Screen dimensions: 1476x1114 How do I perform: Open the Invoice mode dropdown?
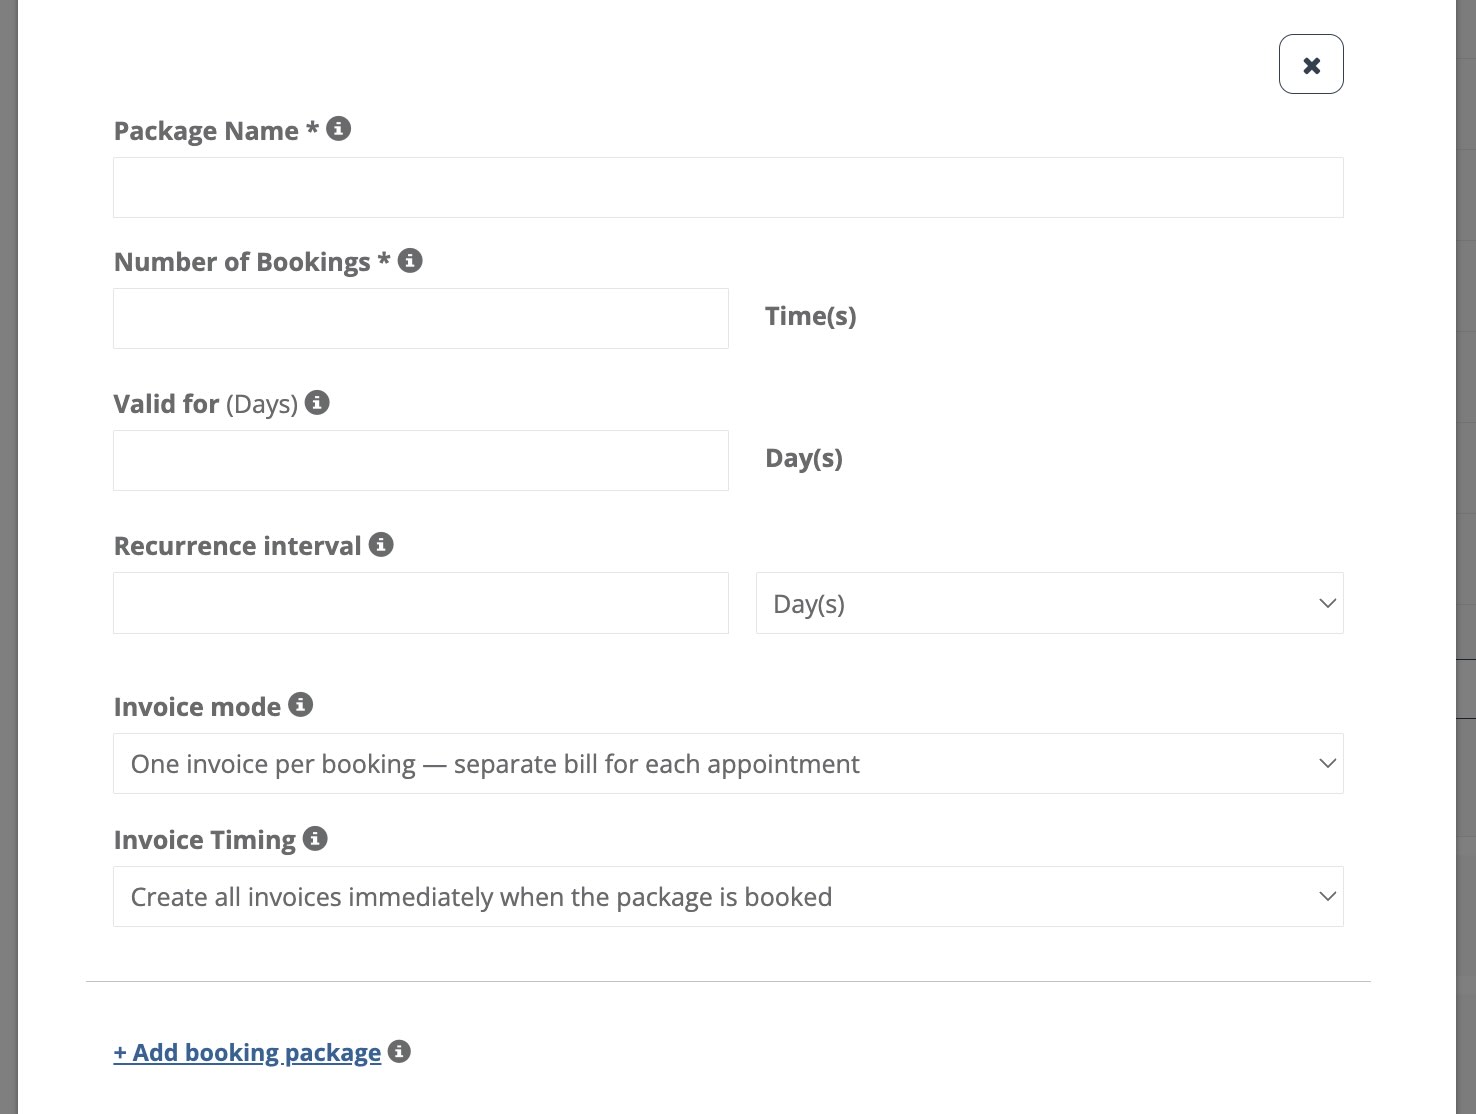click(728, 764)
